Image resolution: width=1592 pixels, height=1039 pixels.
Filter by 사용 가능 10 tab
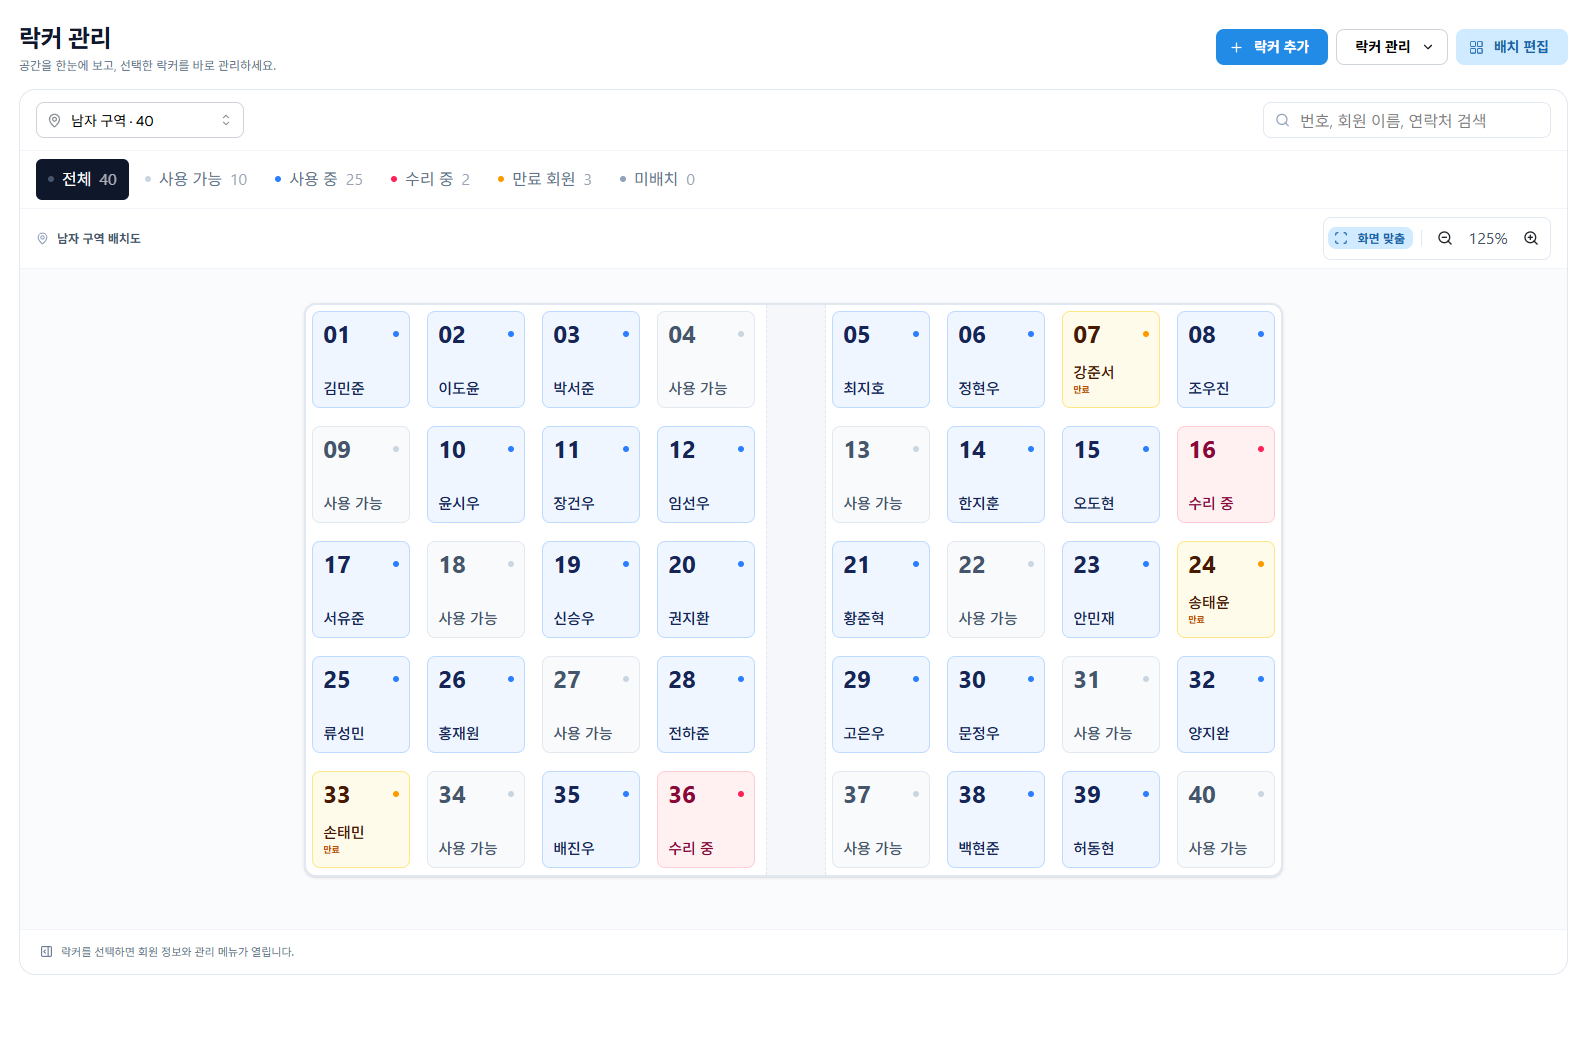(x=196, y=180)
